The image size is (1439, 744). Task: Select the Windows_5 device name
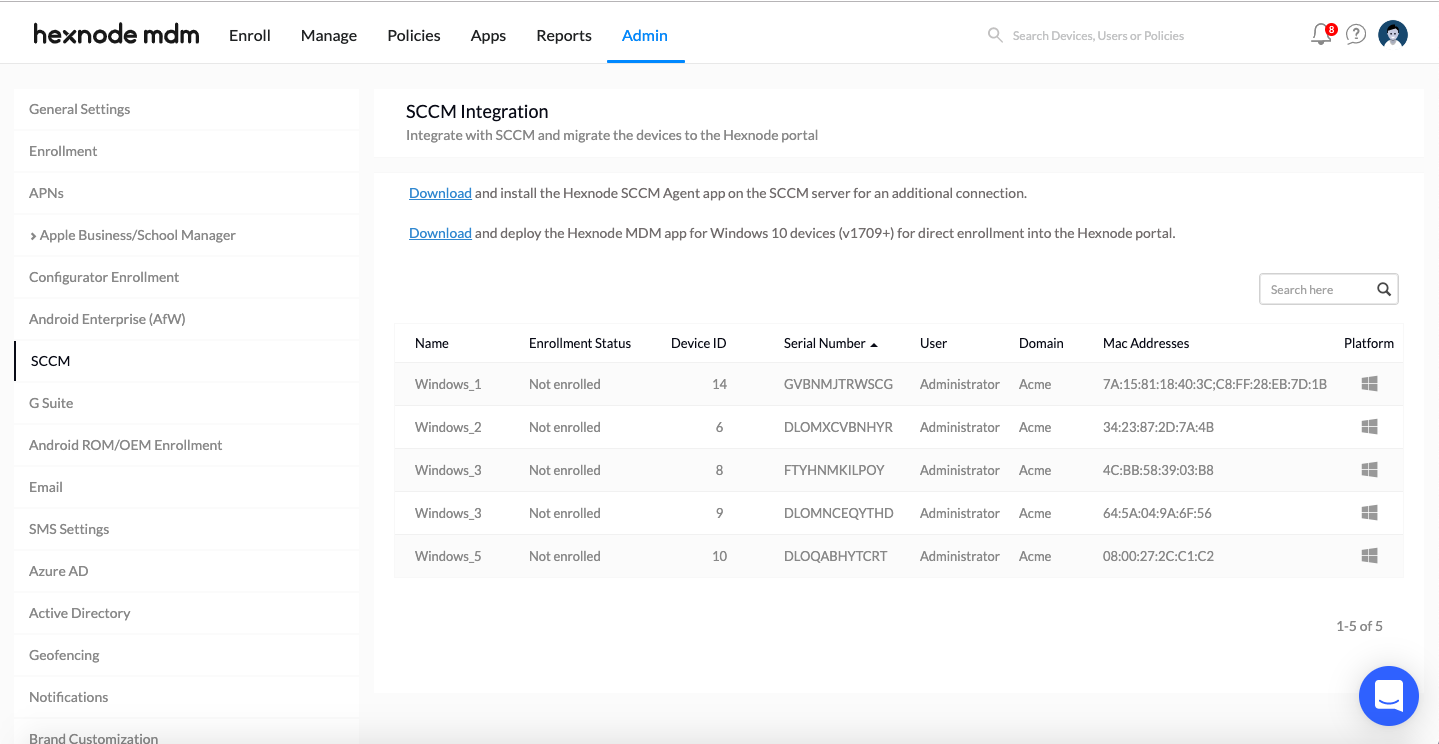click(448, 556)
